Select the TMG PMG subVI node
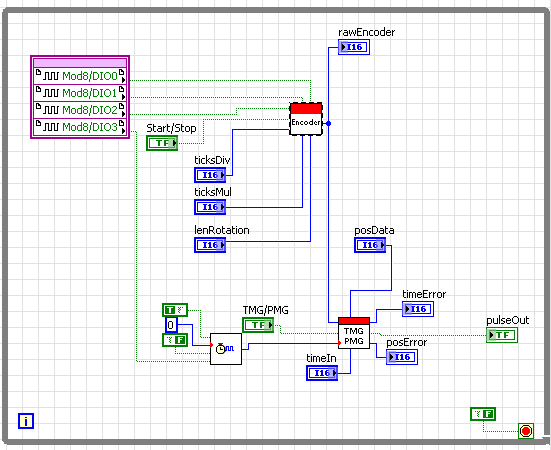 pos(354,333)
